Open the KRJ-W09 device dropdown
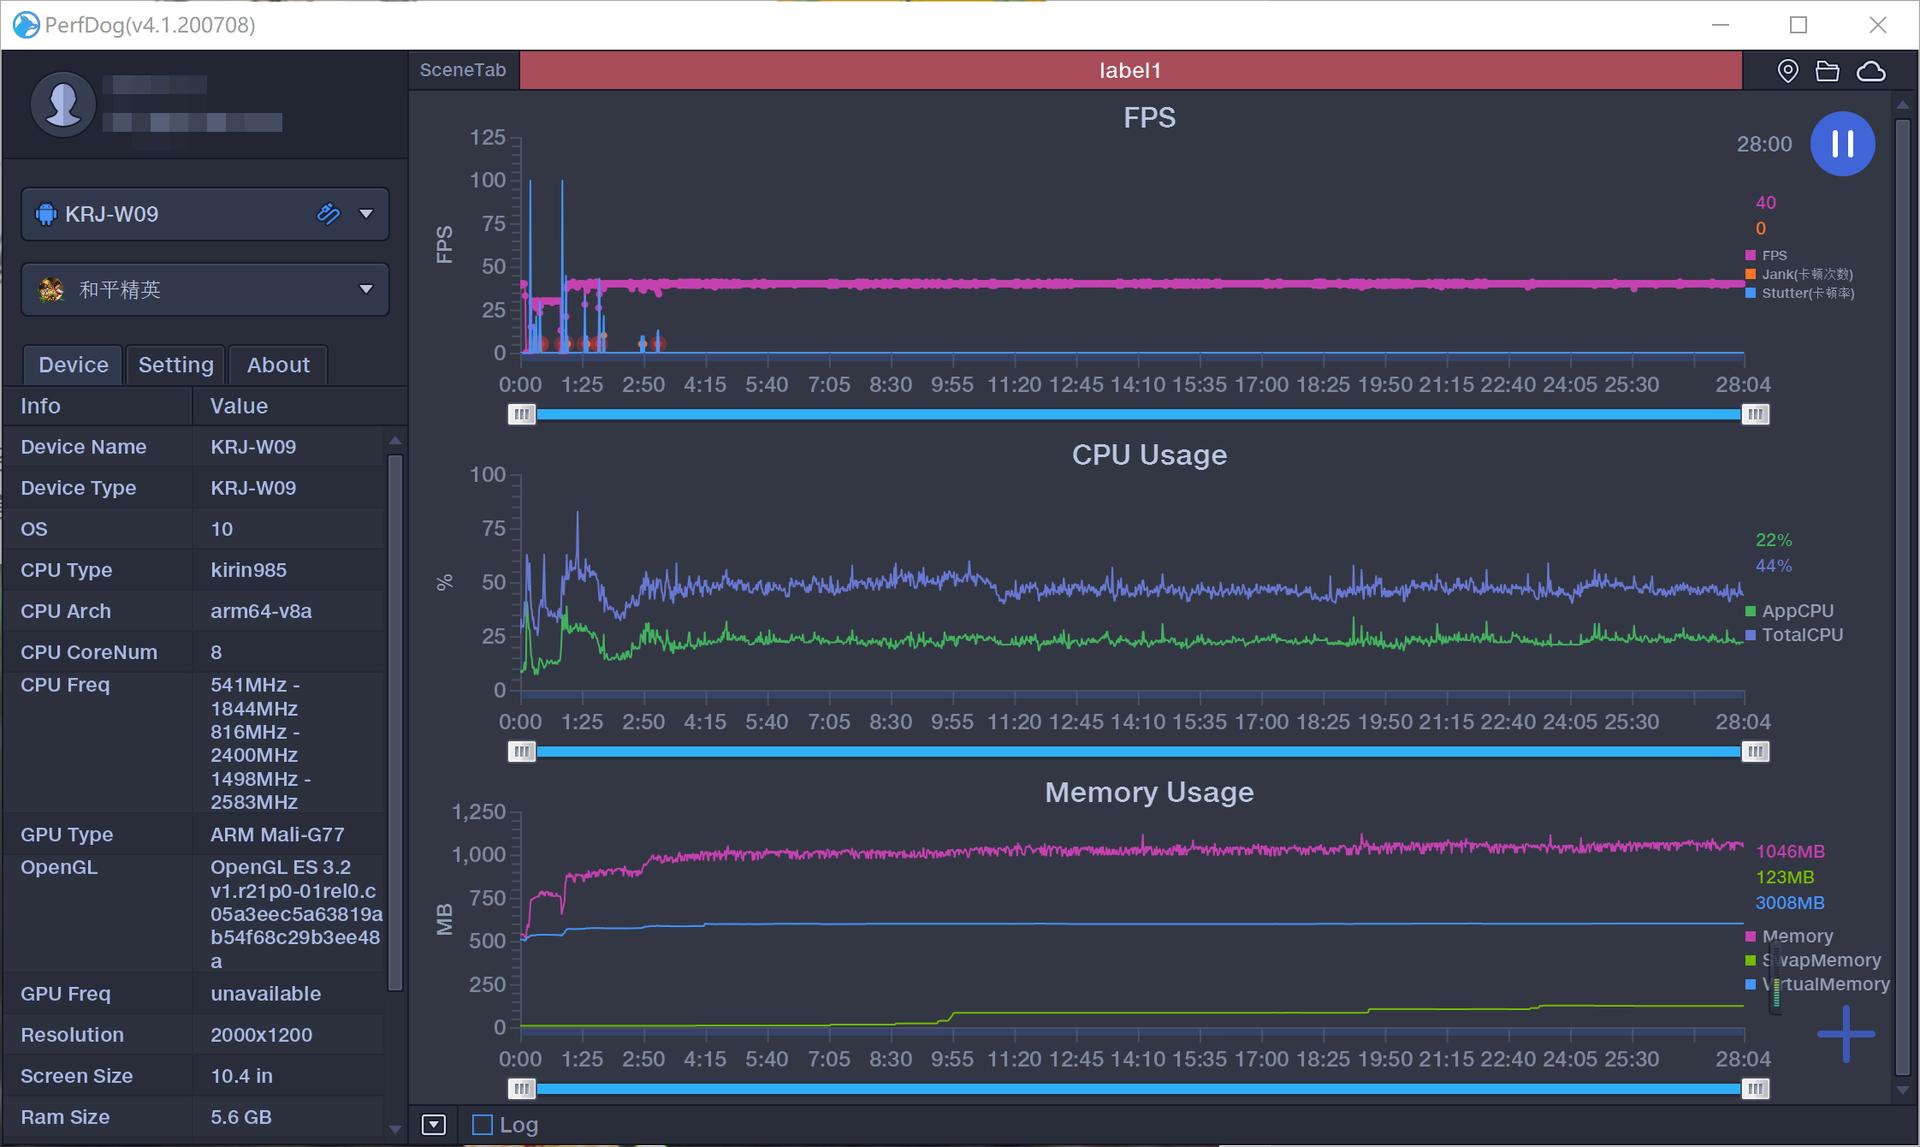This screenshot has height=1147, width=1920. click(366, 214)
